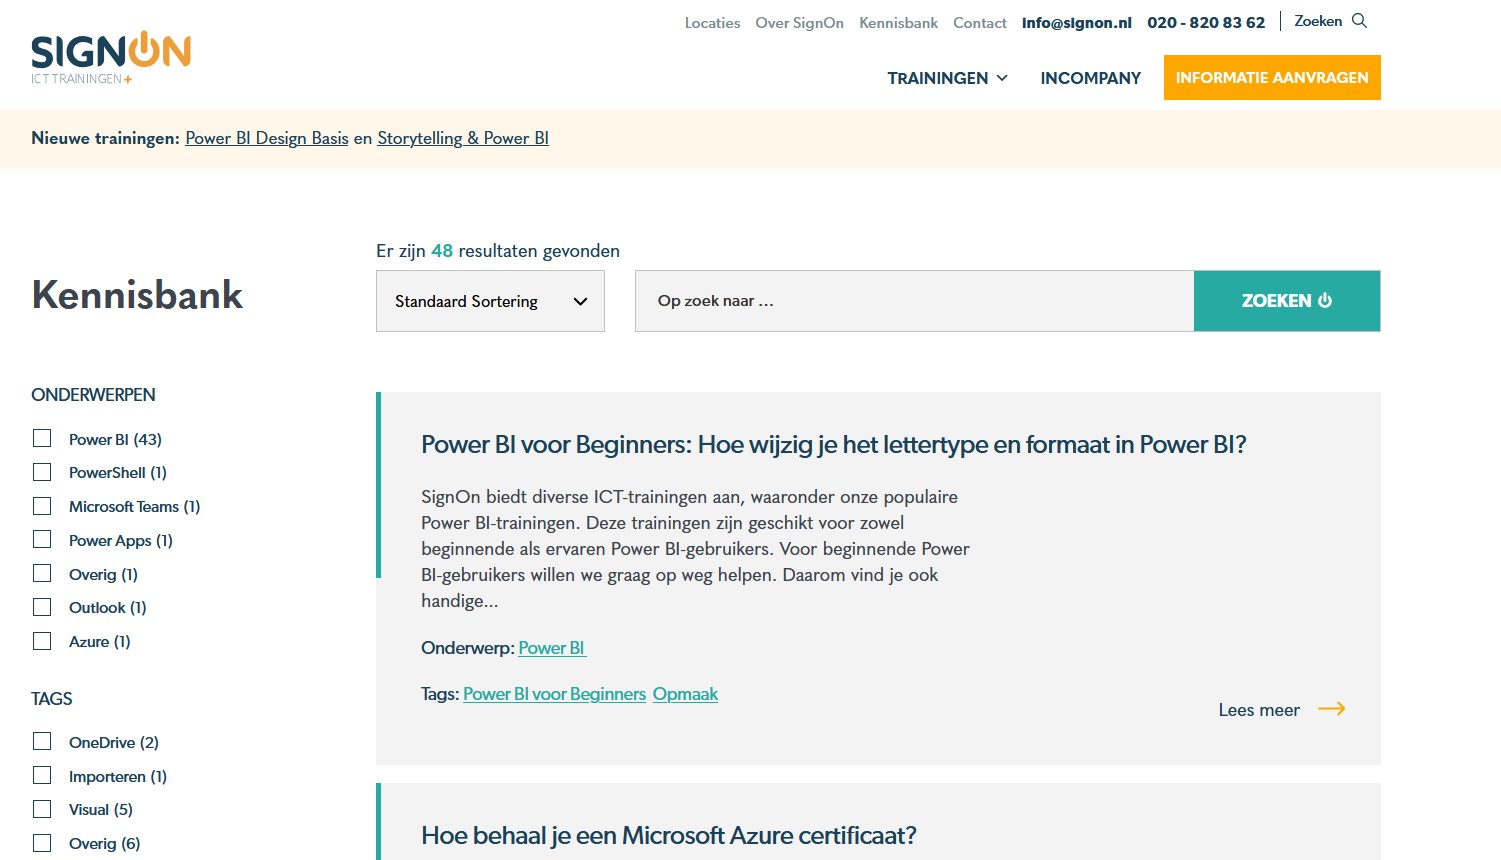Image resolution: width=1501 pixels, height=860 pixels.
Task: Click the SignOn logo
Action: (110, 52)
